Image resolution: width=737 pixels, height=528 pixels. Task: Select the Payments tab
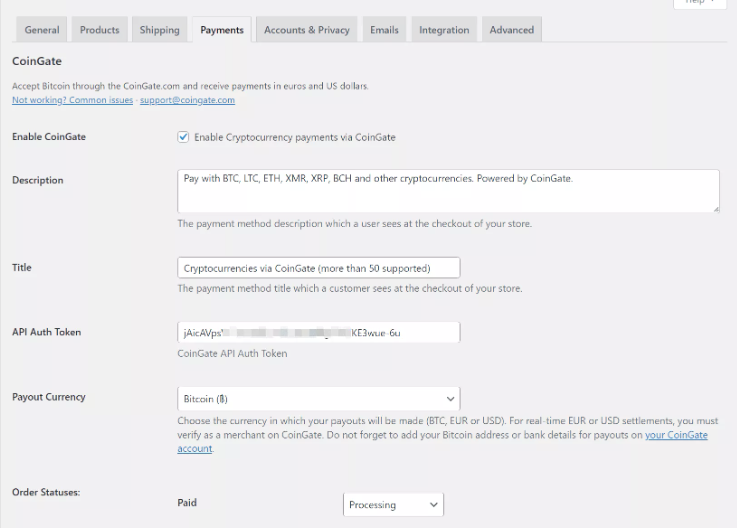coord(222,30)
